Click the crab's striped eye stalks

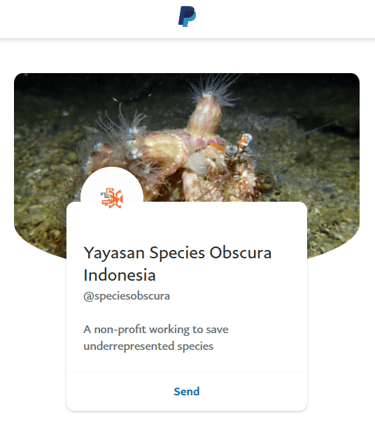(238, 145)
